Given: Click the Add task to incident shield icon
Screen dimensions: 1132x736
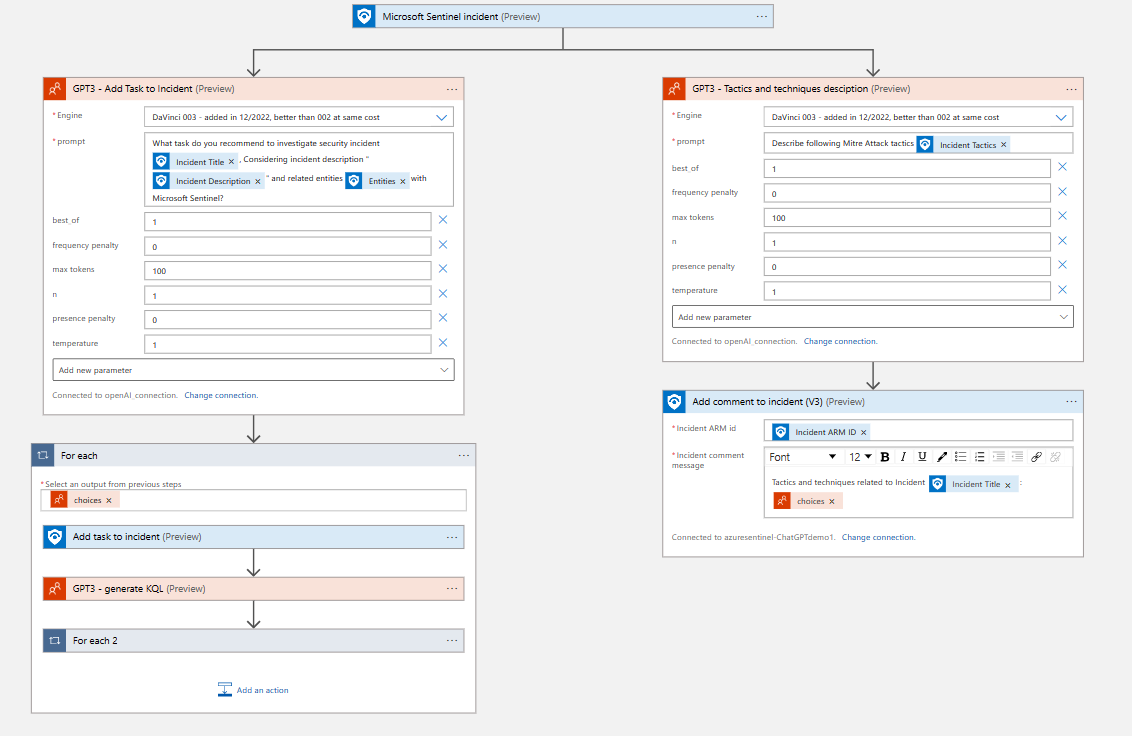Looking at the screenshot, I should [x=55, y=537].
